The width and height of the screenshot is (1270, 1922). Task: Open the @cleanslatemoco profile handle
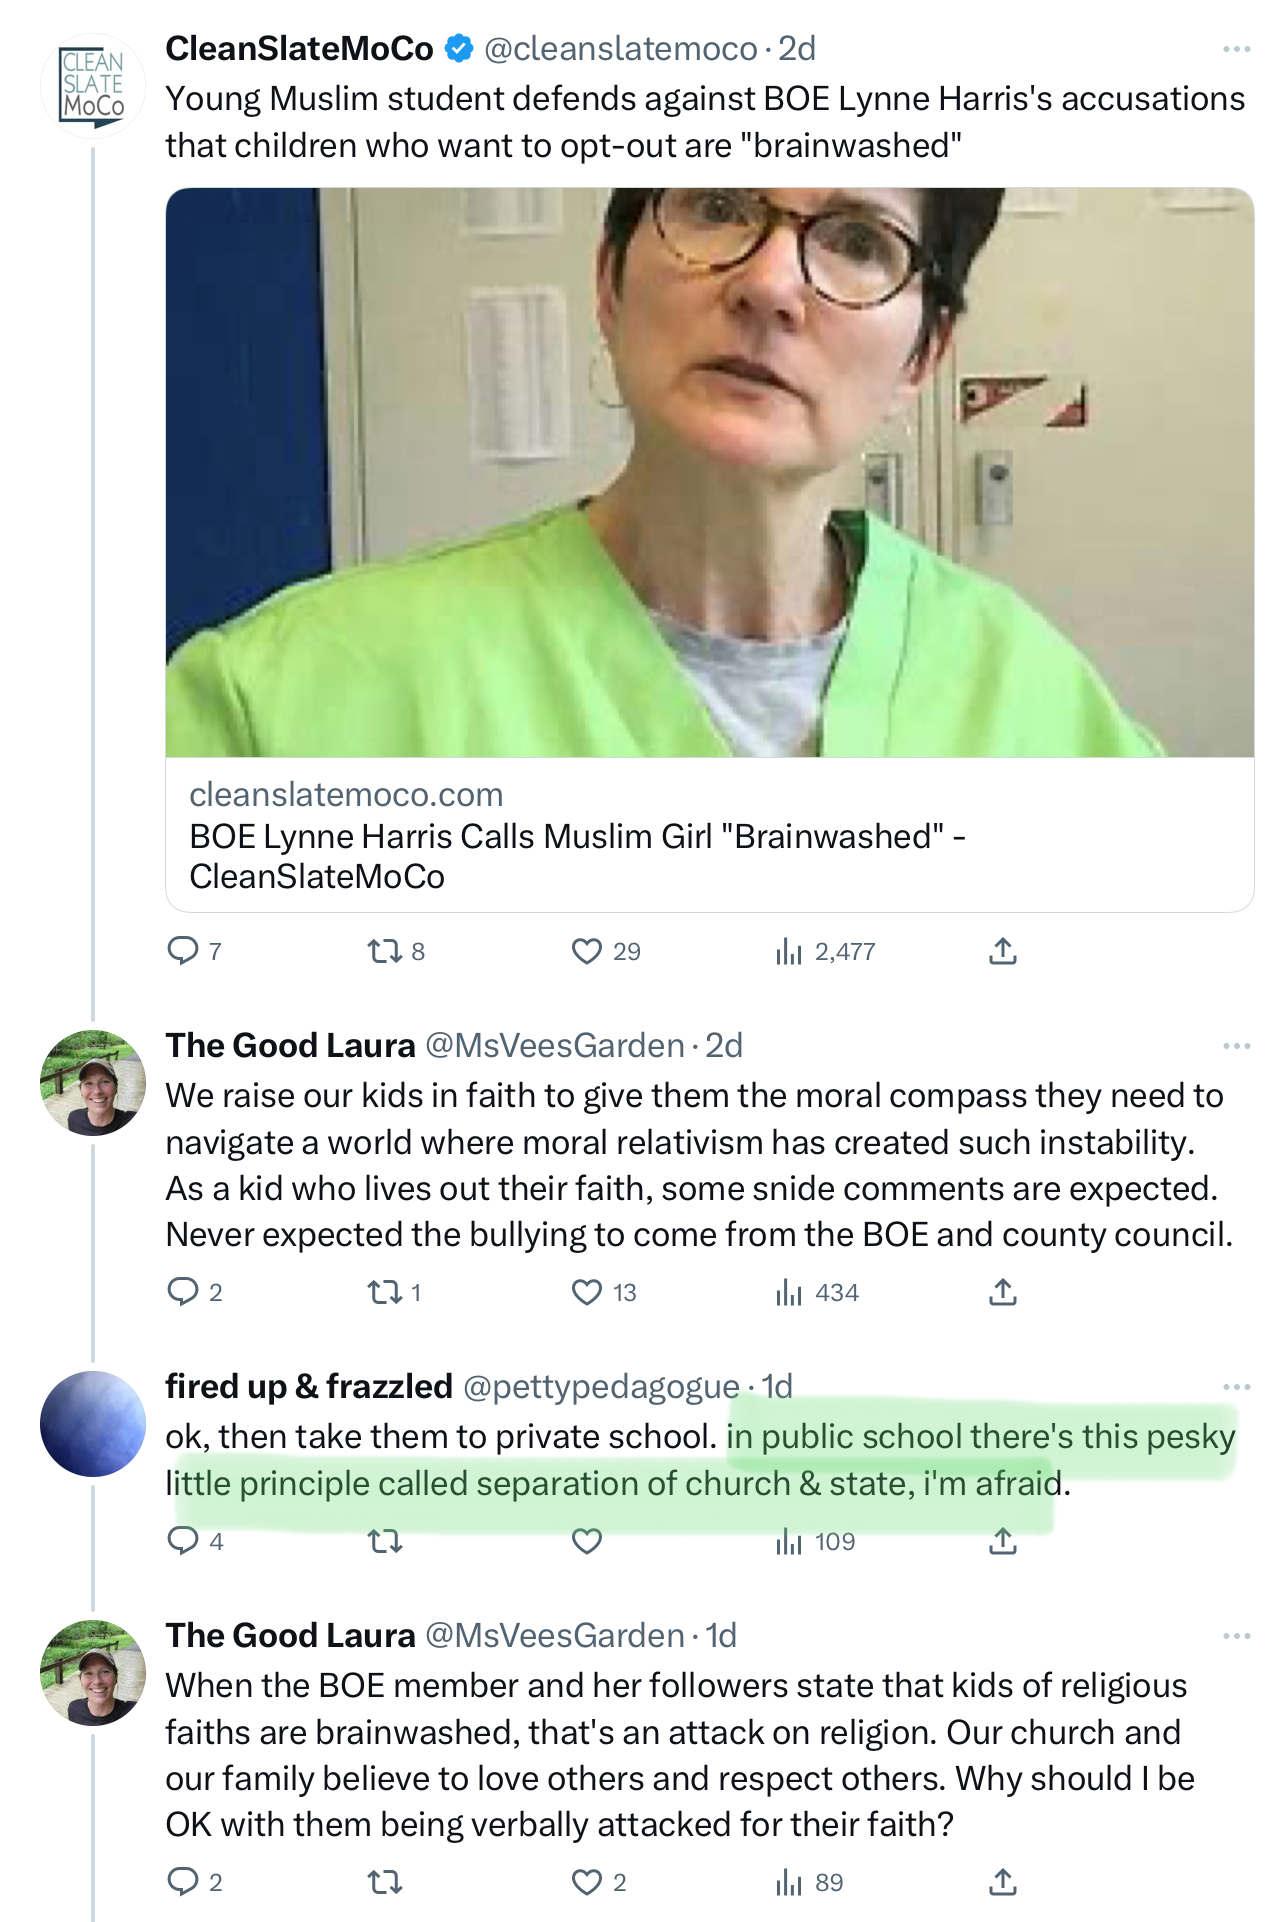(x=620, y=49)
